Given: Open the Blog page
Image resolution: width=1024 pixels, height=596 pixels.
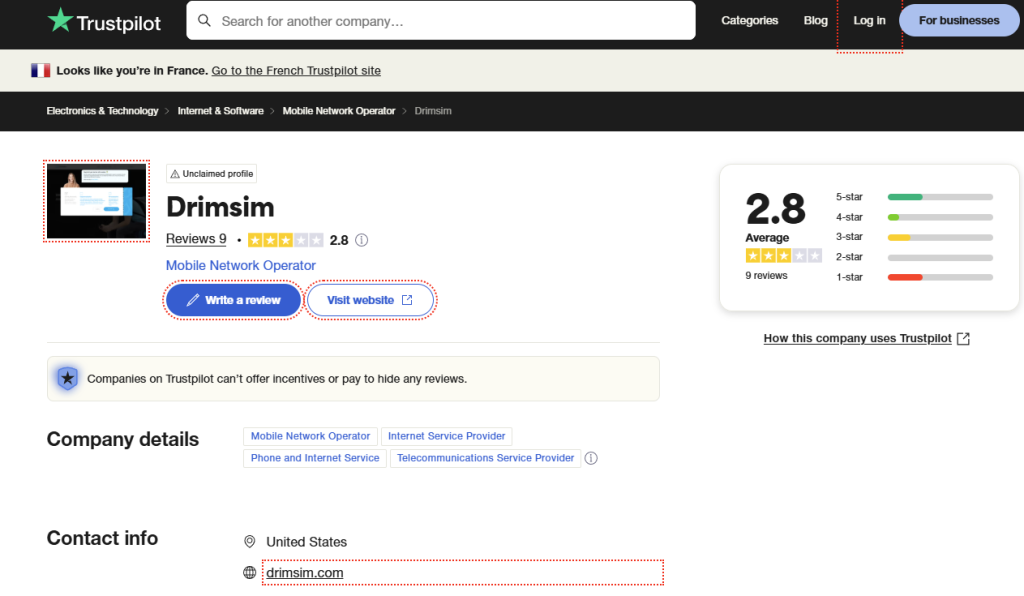Looking at the screenshot, I should click(x=815, y=20).
